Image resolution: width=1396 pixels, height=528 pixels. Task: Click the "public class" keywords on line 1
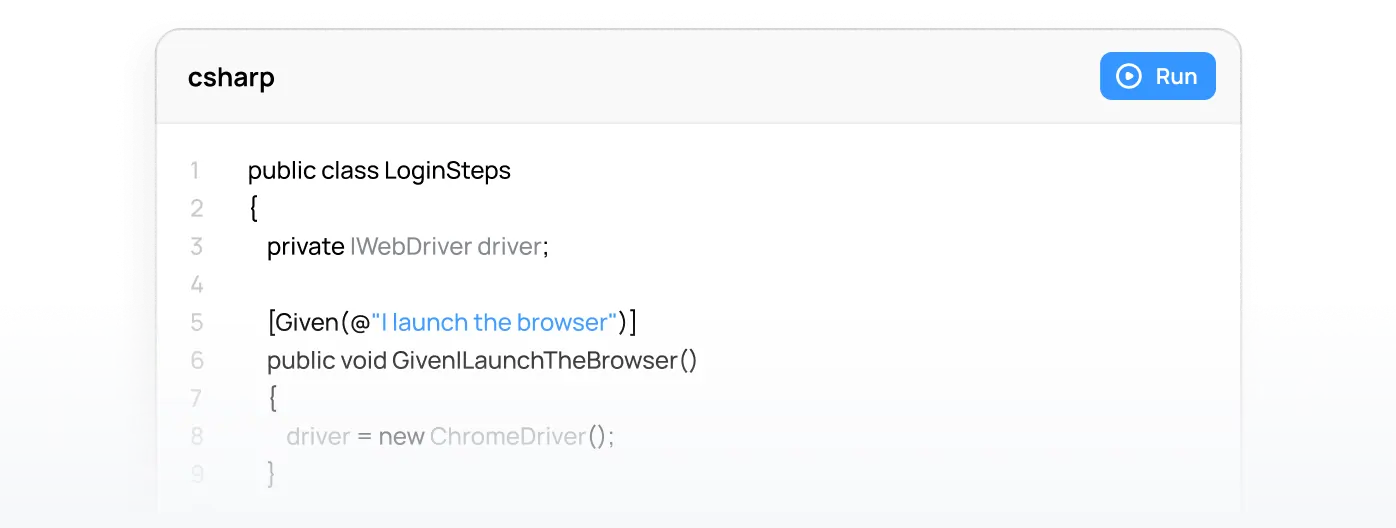pos(313,171)
